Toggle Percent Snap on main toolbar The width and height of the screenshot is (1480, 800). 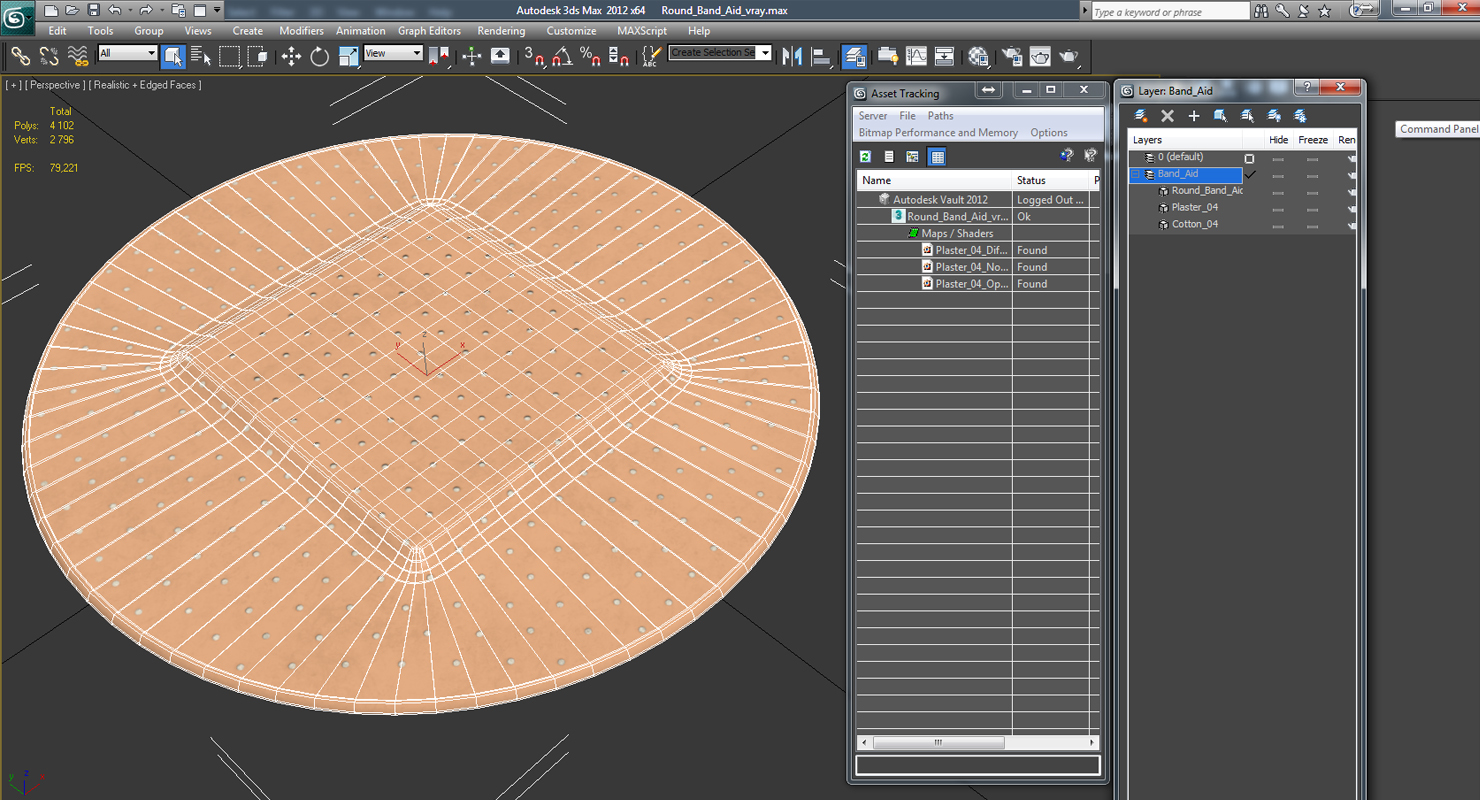(x=590, y=56)
